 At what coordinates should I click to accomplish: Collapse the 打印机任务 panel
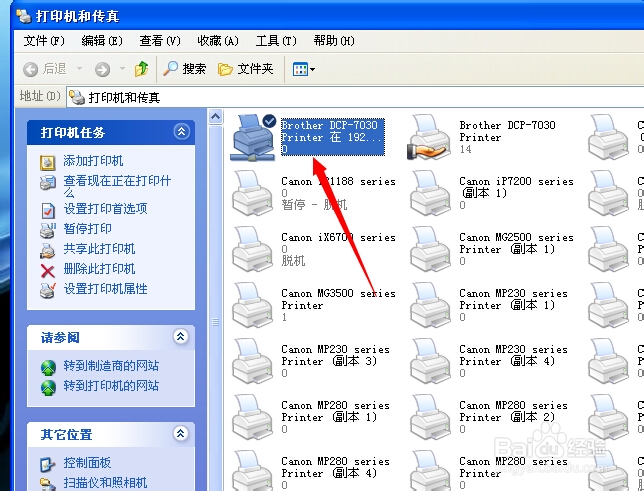[181, 132]
